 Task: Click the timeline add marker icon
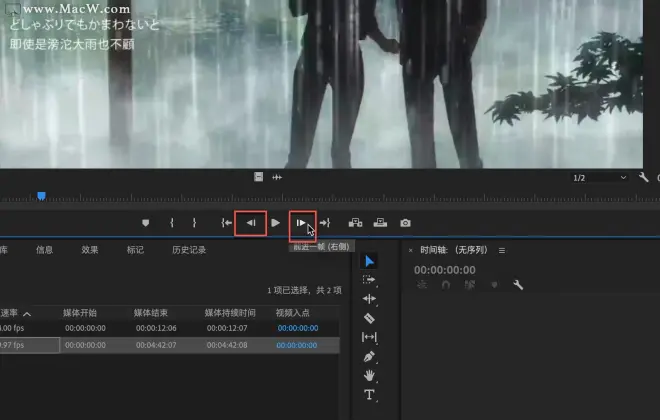pyautogui.click(x=494, y=285)
